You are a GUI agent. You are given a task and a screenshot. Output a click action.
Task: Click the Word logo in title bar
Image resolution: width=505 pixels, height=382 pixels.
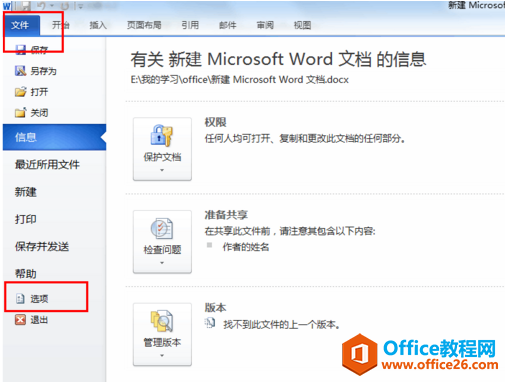[x=7, y=6]
